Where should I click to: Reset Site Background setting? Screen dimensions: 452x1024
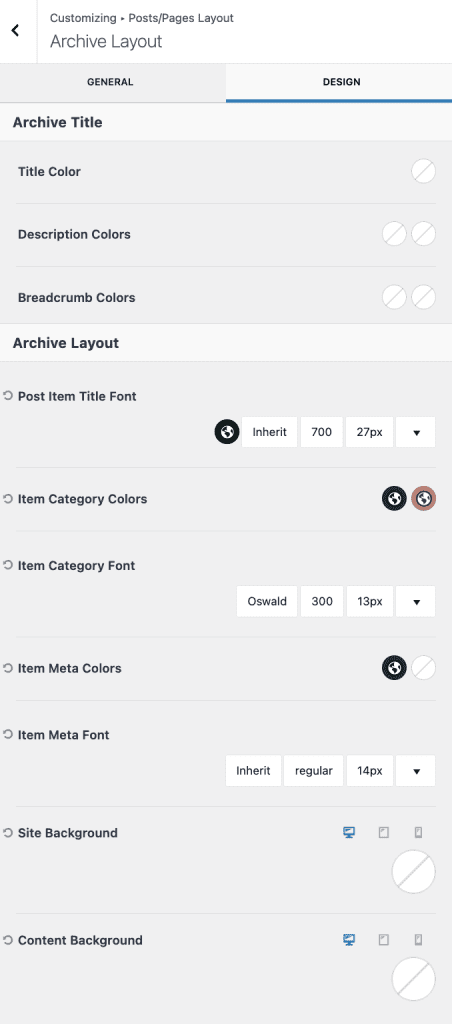tap(8, 833)
